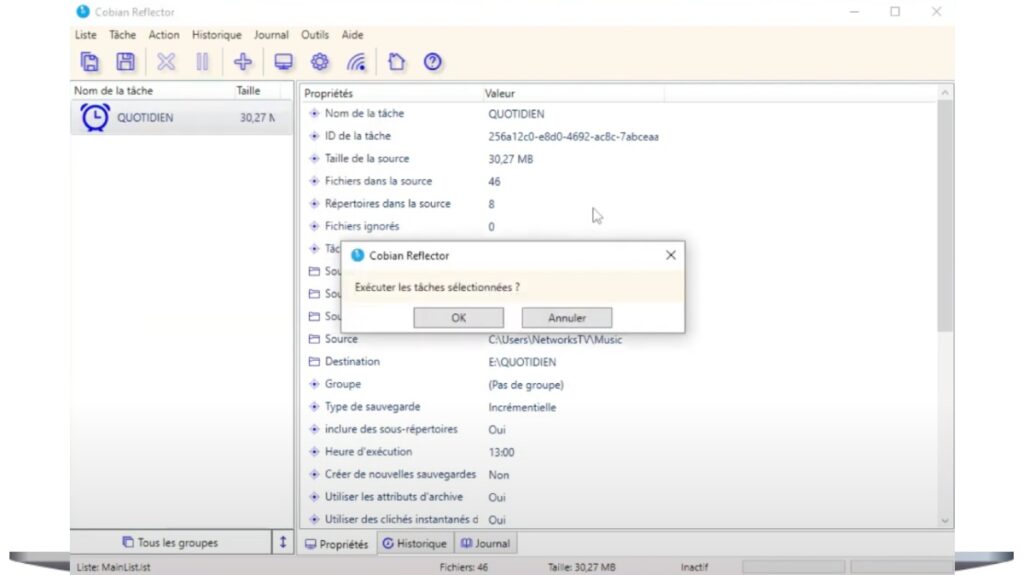Screen dimensions: 1024x575
Task: Click the path C:\Users\NetworksTV\Music
Action: [x=555, y=340]
